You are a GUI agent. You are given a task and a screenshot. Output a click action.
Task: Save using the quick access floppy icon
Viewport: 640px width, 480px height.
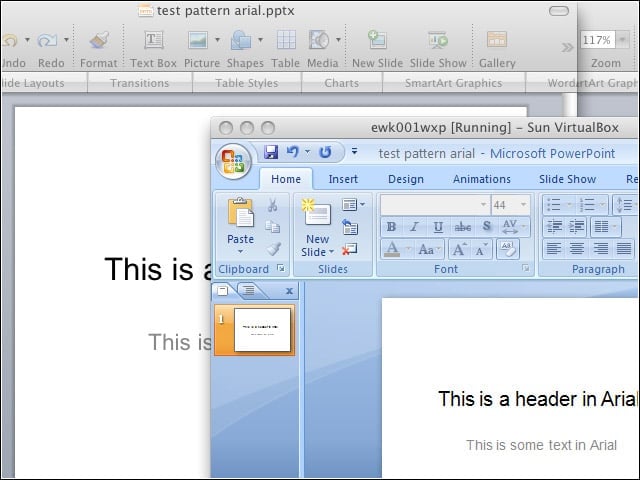click(271, 152)
